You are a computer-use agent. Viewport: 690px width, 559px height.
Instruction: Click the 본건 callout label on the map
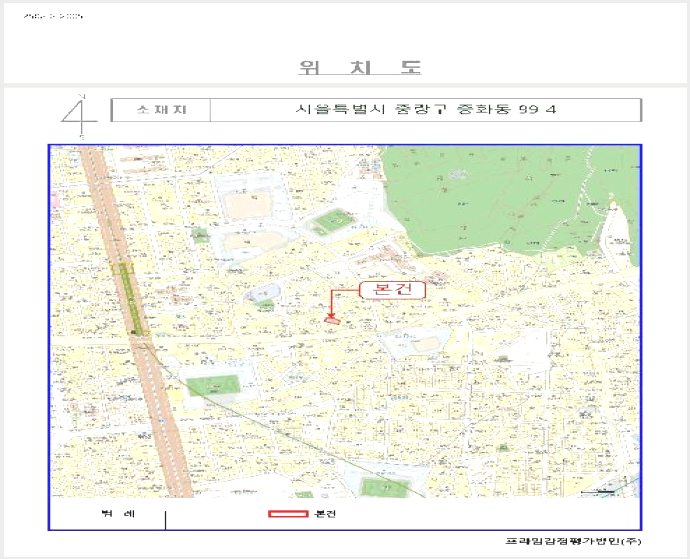[x=393, y=290]
